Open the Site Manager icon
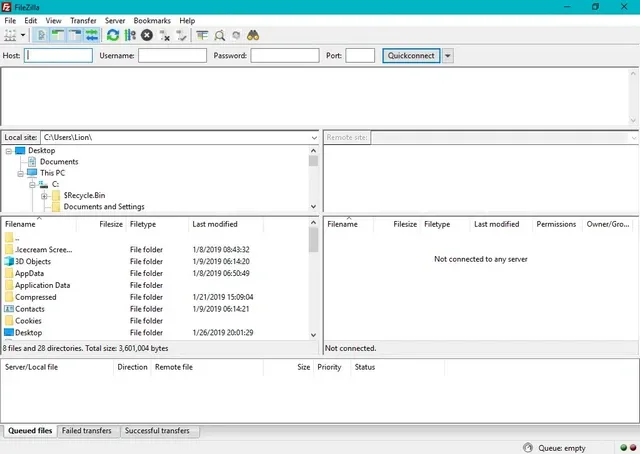The image size is (640, 454). click(x=10, y=36)
